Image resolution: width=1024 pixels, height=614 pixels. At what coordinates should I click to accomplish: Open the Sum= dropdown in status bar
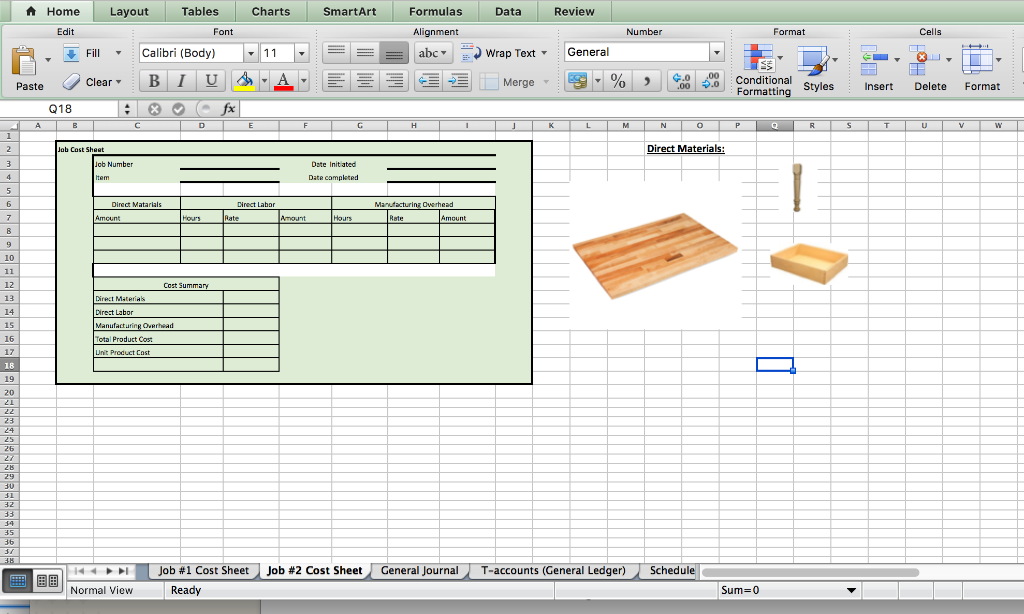click(851, 590)
